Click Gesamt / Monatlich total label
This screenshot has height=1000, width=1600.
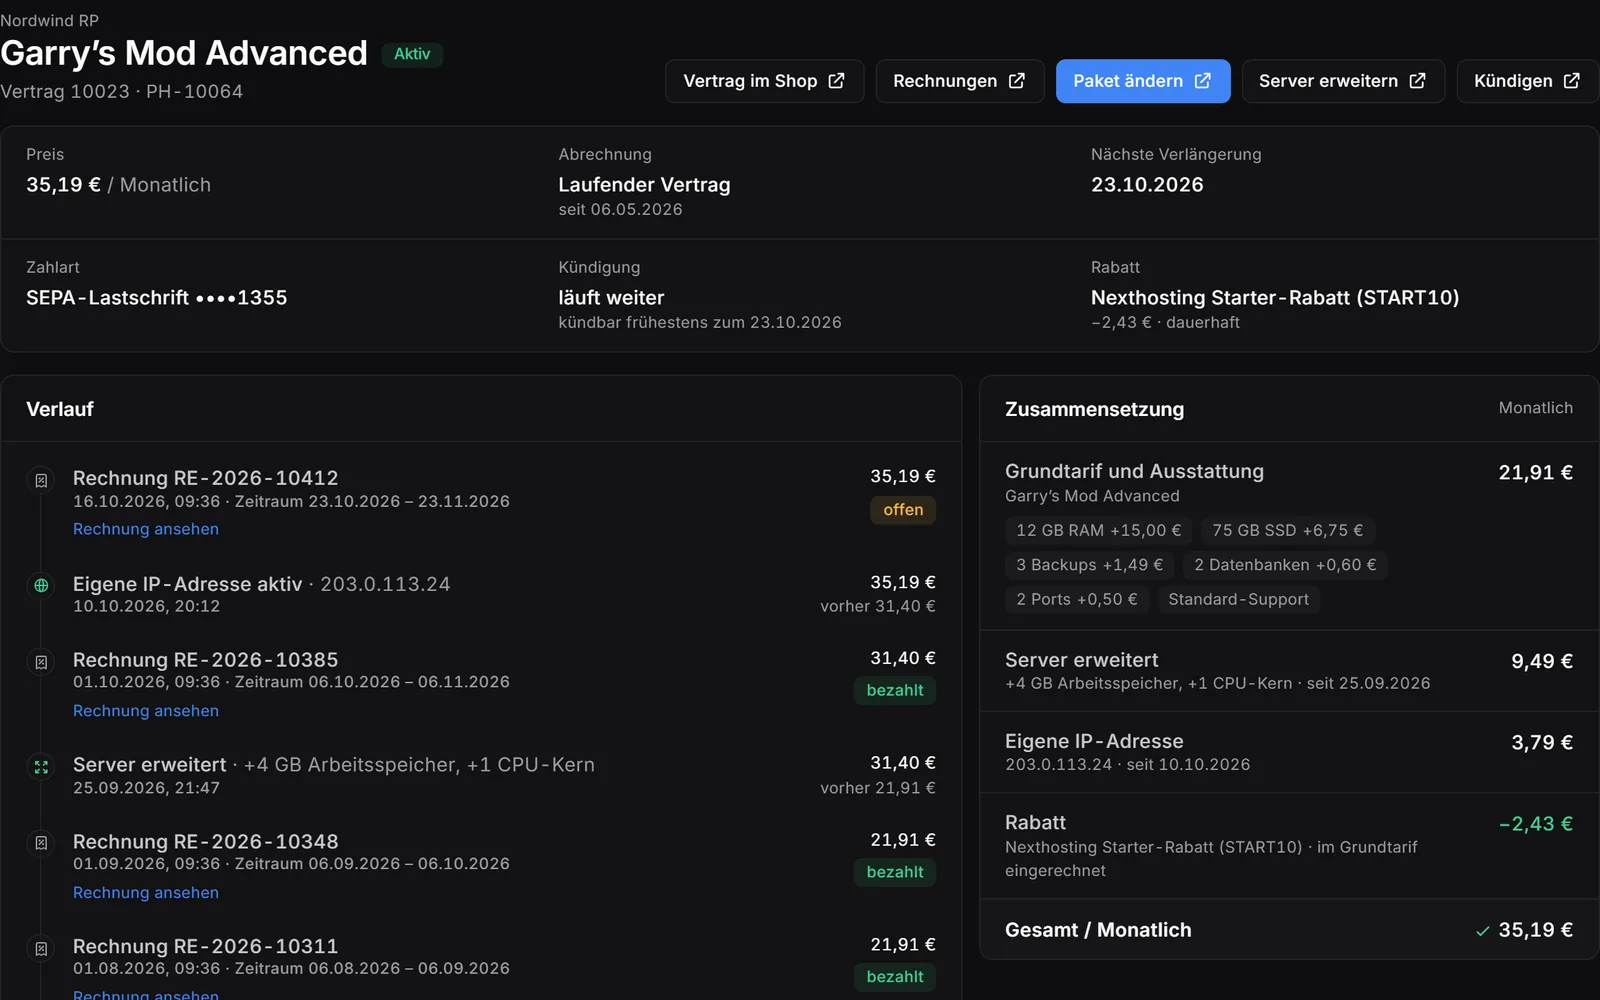tap(1098, 930)
